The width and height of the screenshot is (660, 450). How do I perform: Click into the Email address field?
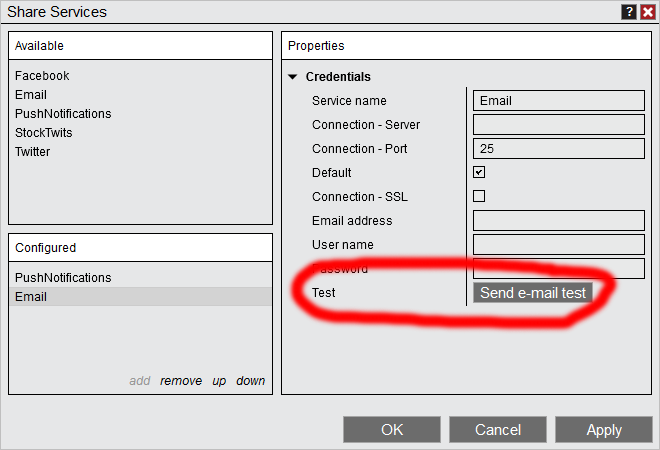(x=559, y=221)
